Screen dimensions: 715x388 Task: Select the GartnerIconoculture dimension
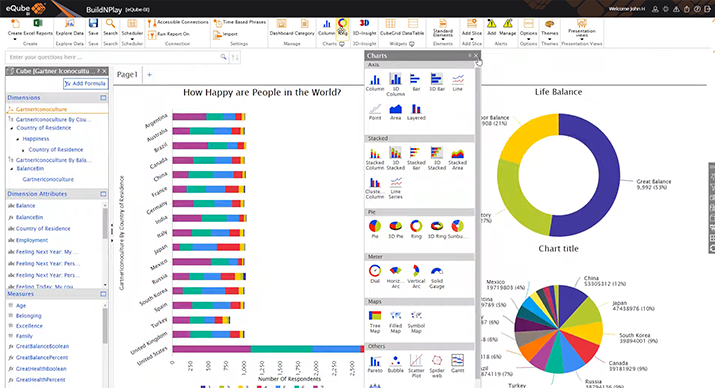(41, 109)
